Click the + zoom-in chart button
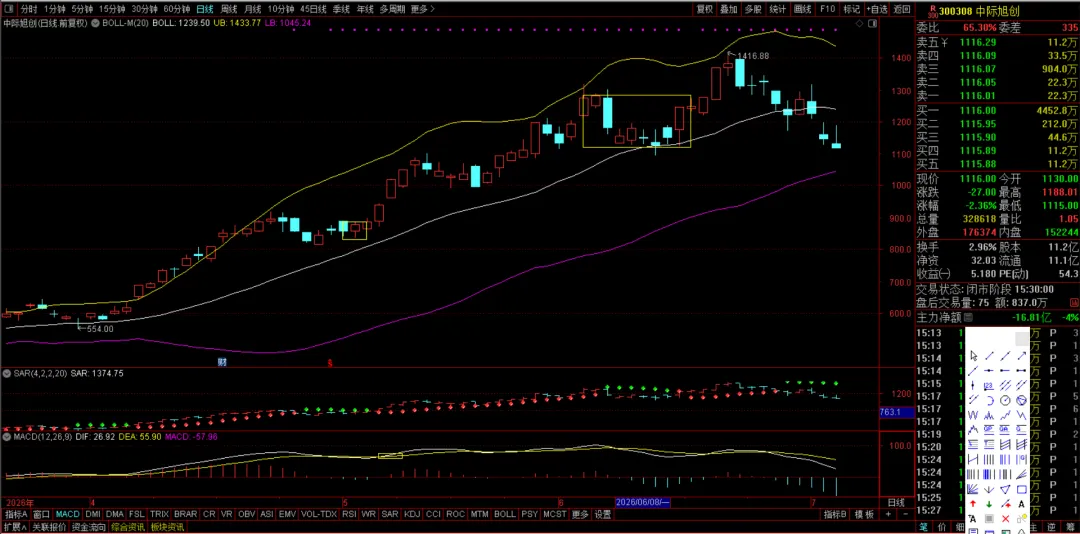 (888, 514)
